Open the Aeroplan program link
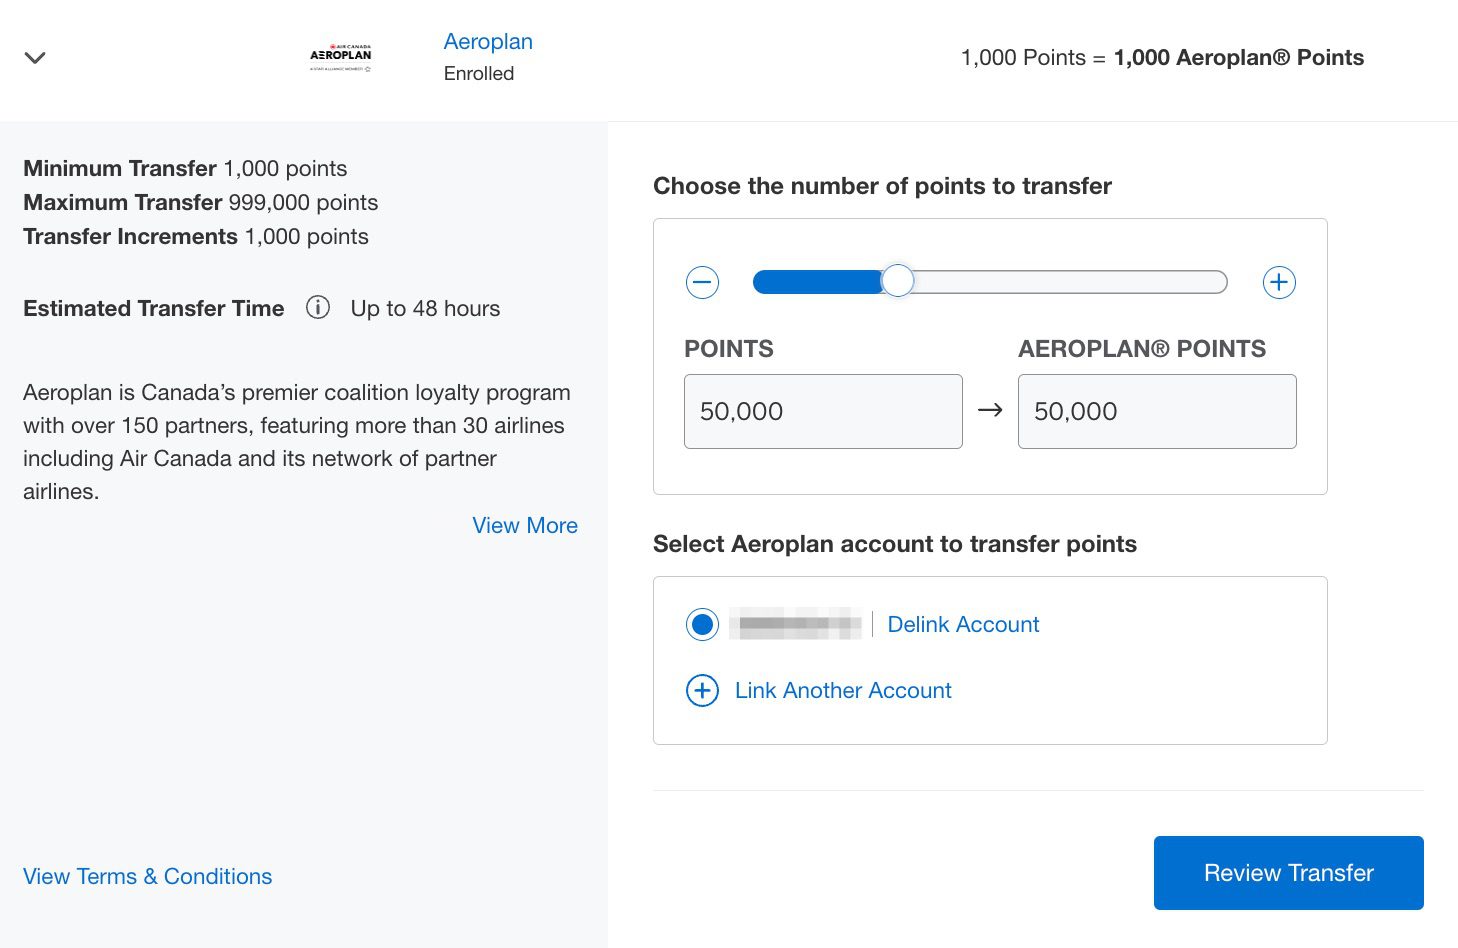 pos(488,41)
